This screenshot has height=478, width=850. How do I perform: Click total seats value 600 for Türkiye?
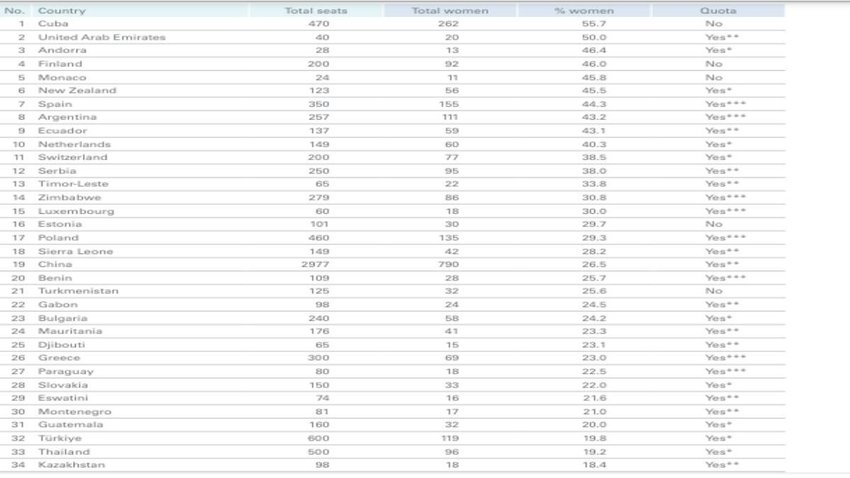point(318,437)
